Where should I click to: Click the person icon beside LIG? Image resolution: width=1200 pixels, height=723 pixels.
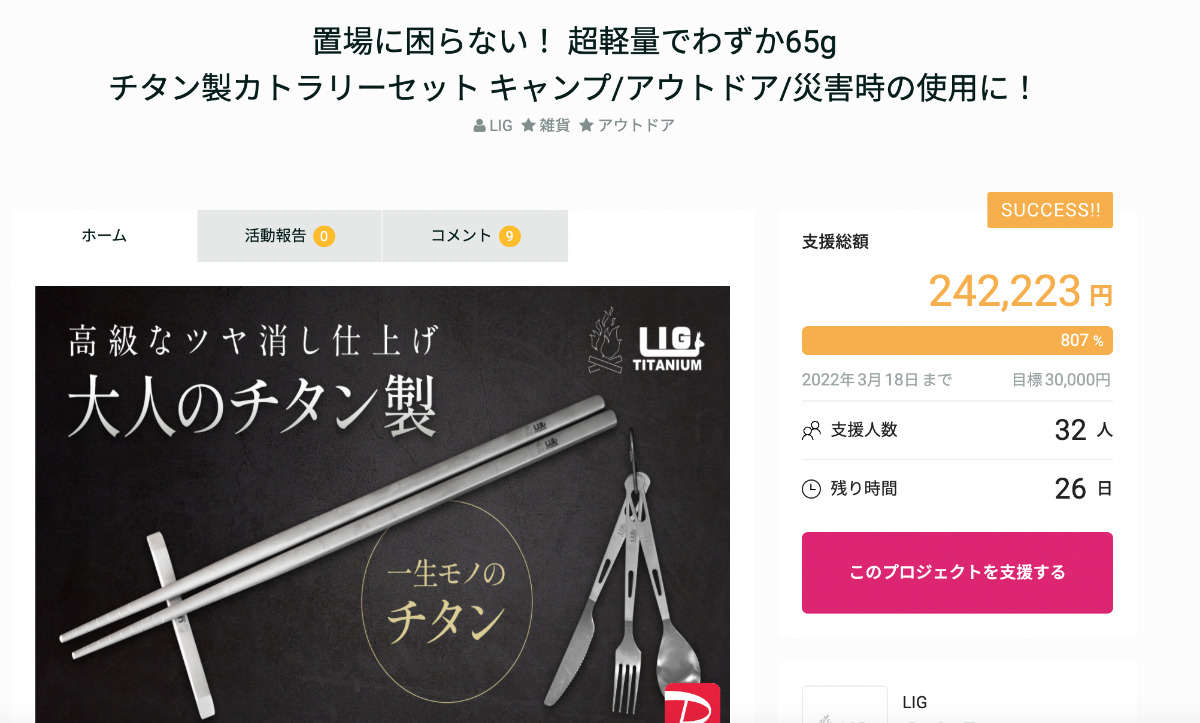click(x=480, y=126)
